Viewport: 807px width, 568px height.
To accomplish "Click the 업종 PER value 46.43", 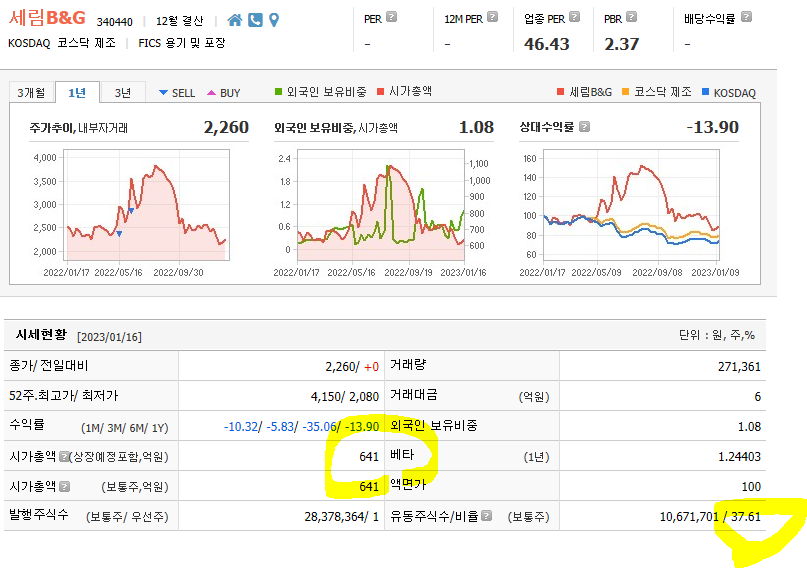I will pos(547,44).
